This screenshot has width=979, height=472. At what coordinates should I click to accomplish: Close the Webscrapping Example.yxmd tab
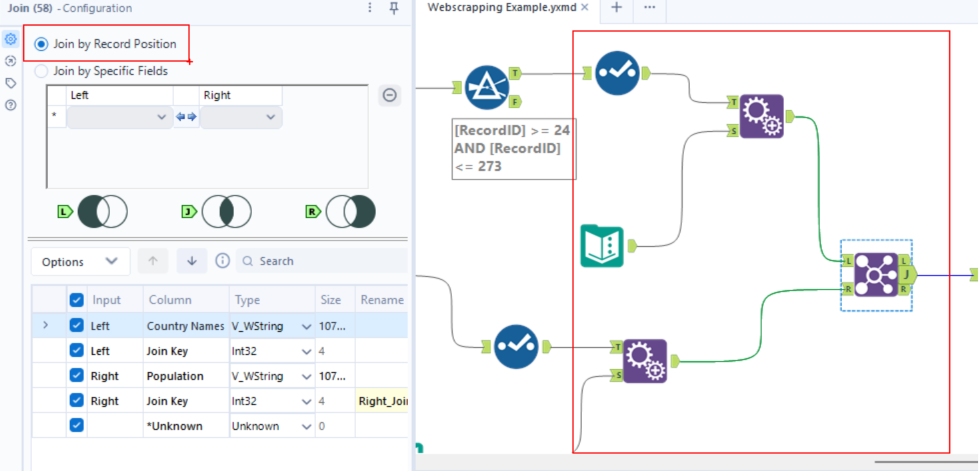point(585,7)
